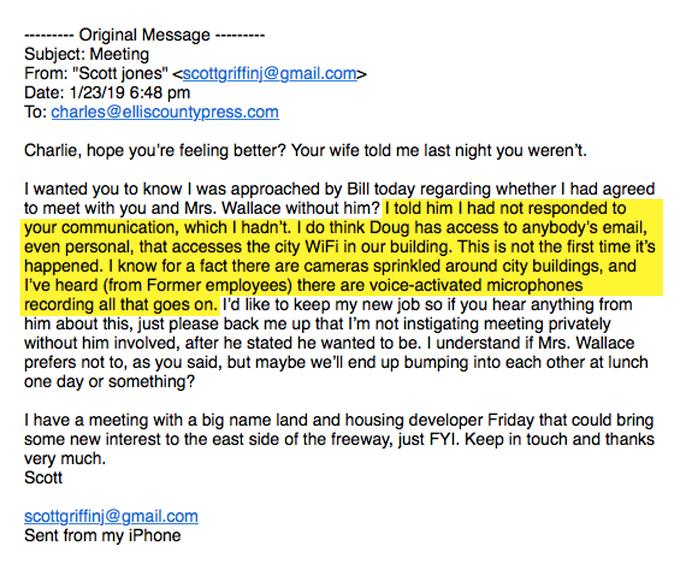
Task: Click the Original Message header text
Action: pos(145,35)
